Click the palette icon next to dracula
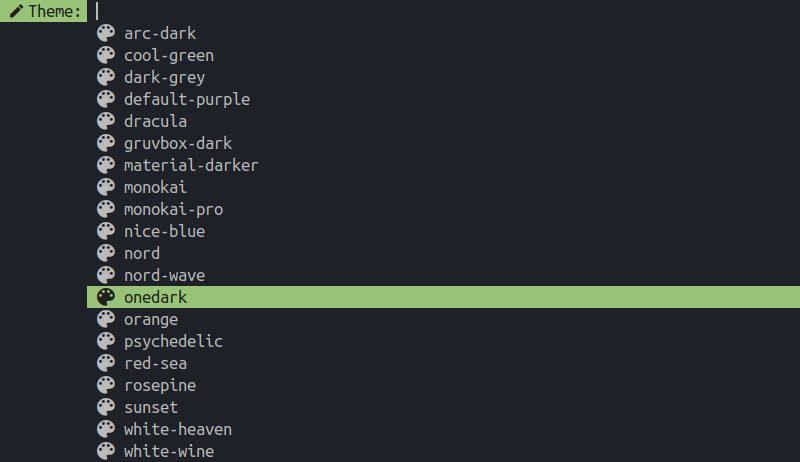The image size is (800, 462). [x=106, y=121]
